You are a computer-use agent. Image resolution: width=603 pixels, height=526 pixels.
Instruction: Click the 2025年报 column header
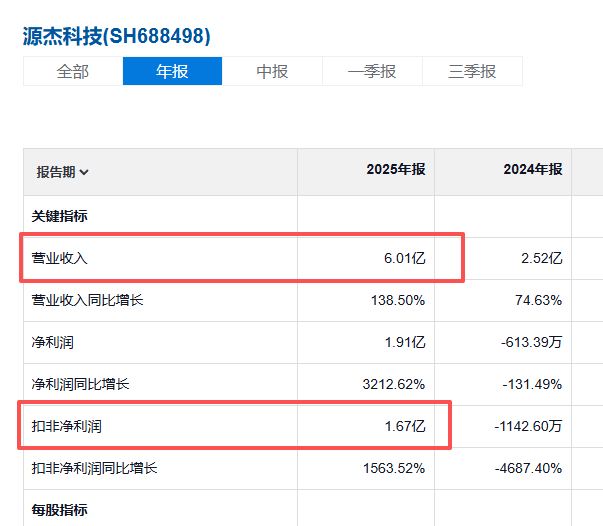pyautogui.click(x=396, y=169)
